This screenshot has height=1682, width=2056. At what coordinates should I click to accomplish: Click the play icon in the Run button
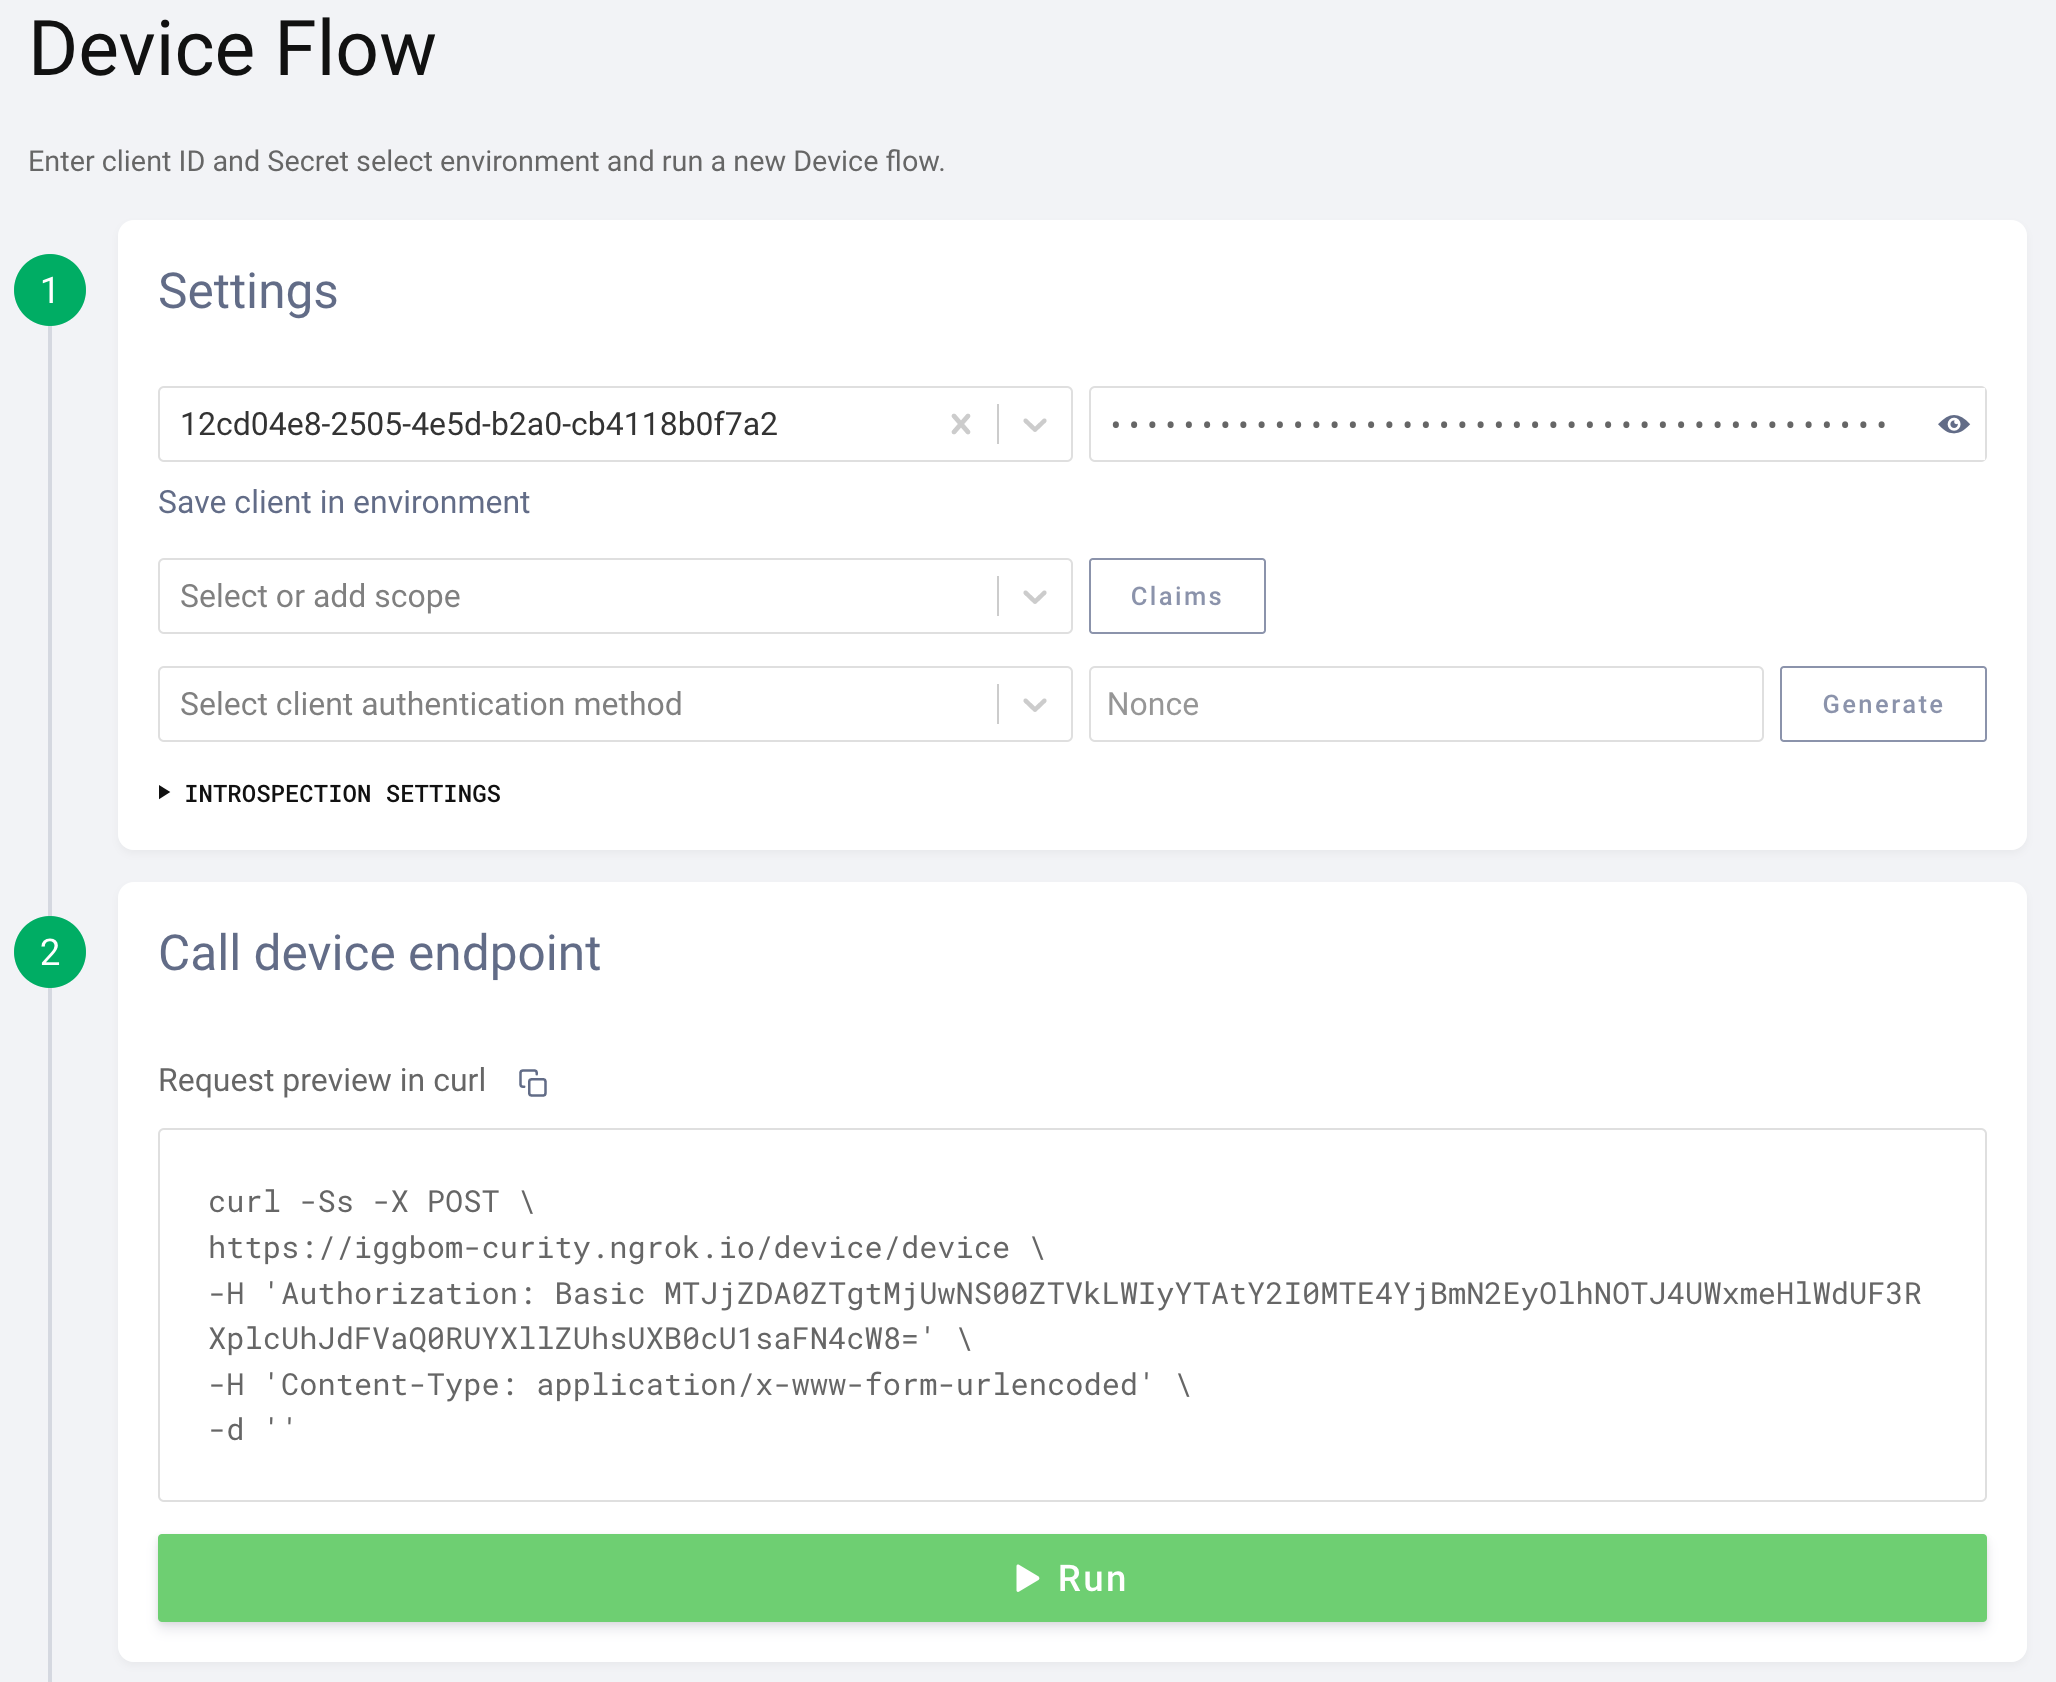coord(1028,1578)
